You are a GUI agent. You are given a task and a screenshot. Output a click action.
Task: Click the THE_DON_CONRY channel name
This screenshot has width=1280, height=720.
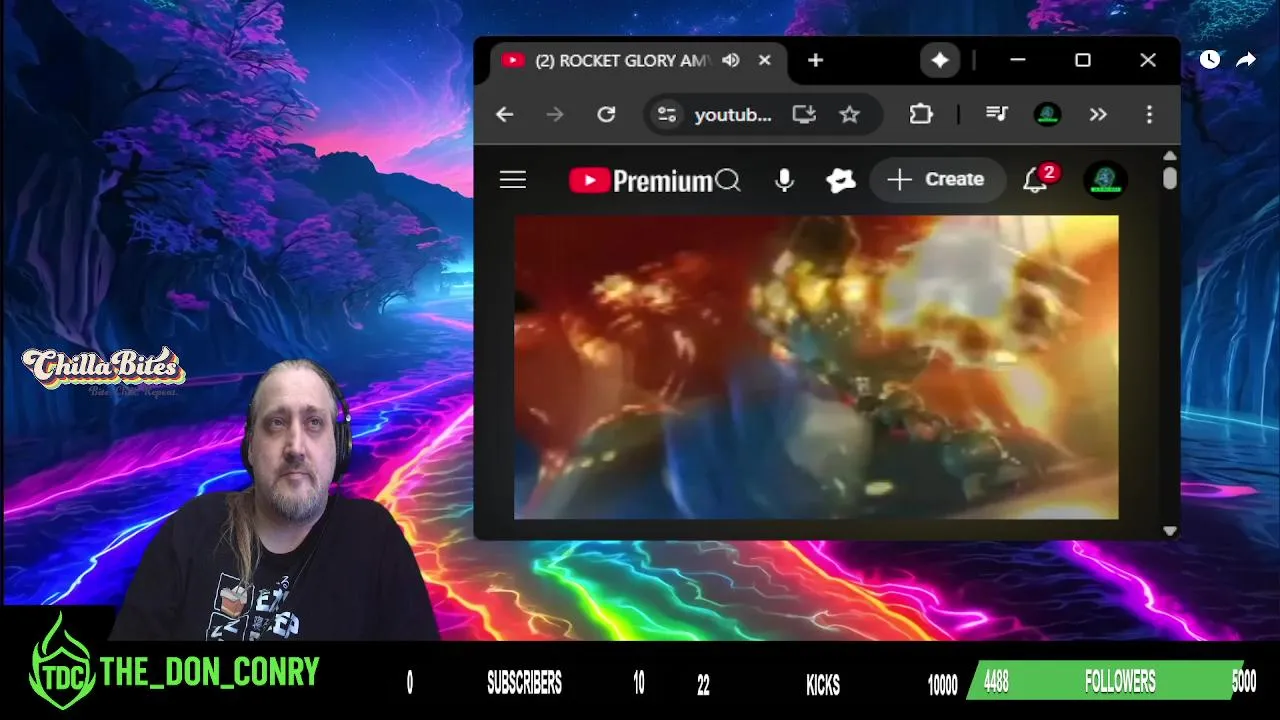(210, 672)
